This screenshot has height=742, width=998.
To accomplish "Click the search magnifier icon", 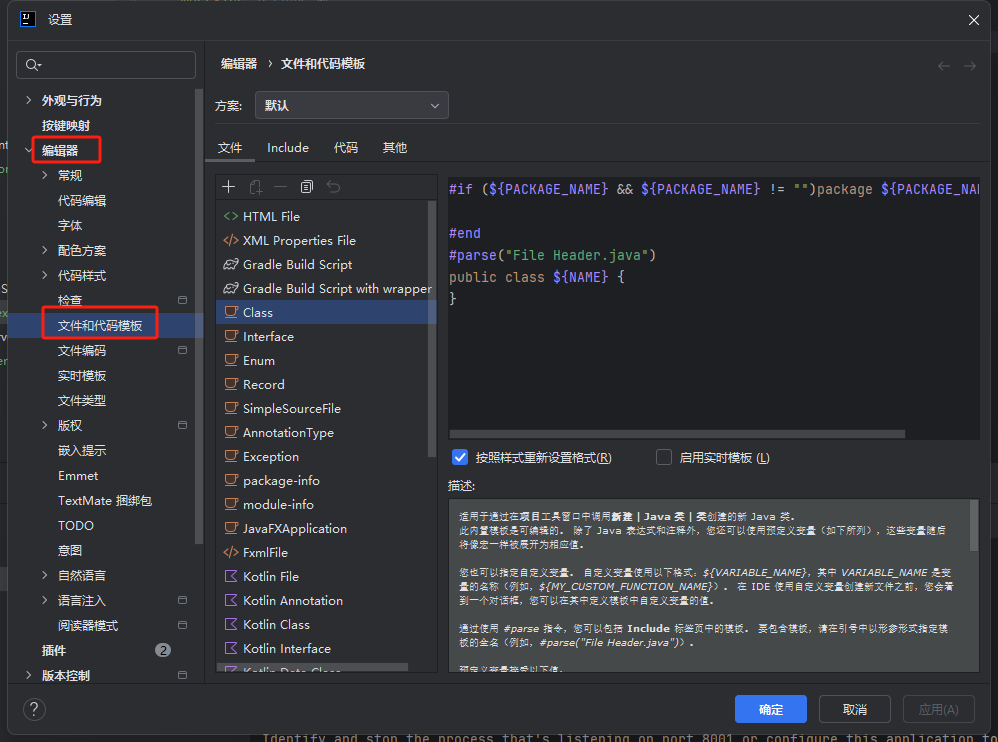I will coord(32,65).
